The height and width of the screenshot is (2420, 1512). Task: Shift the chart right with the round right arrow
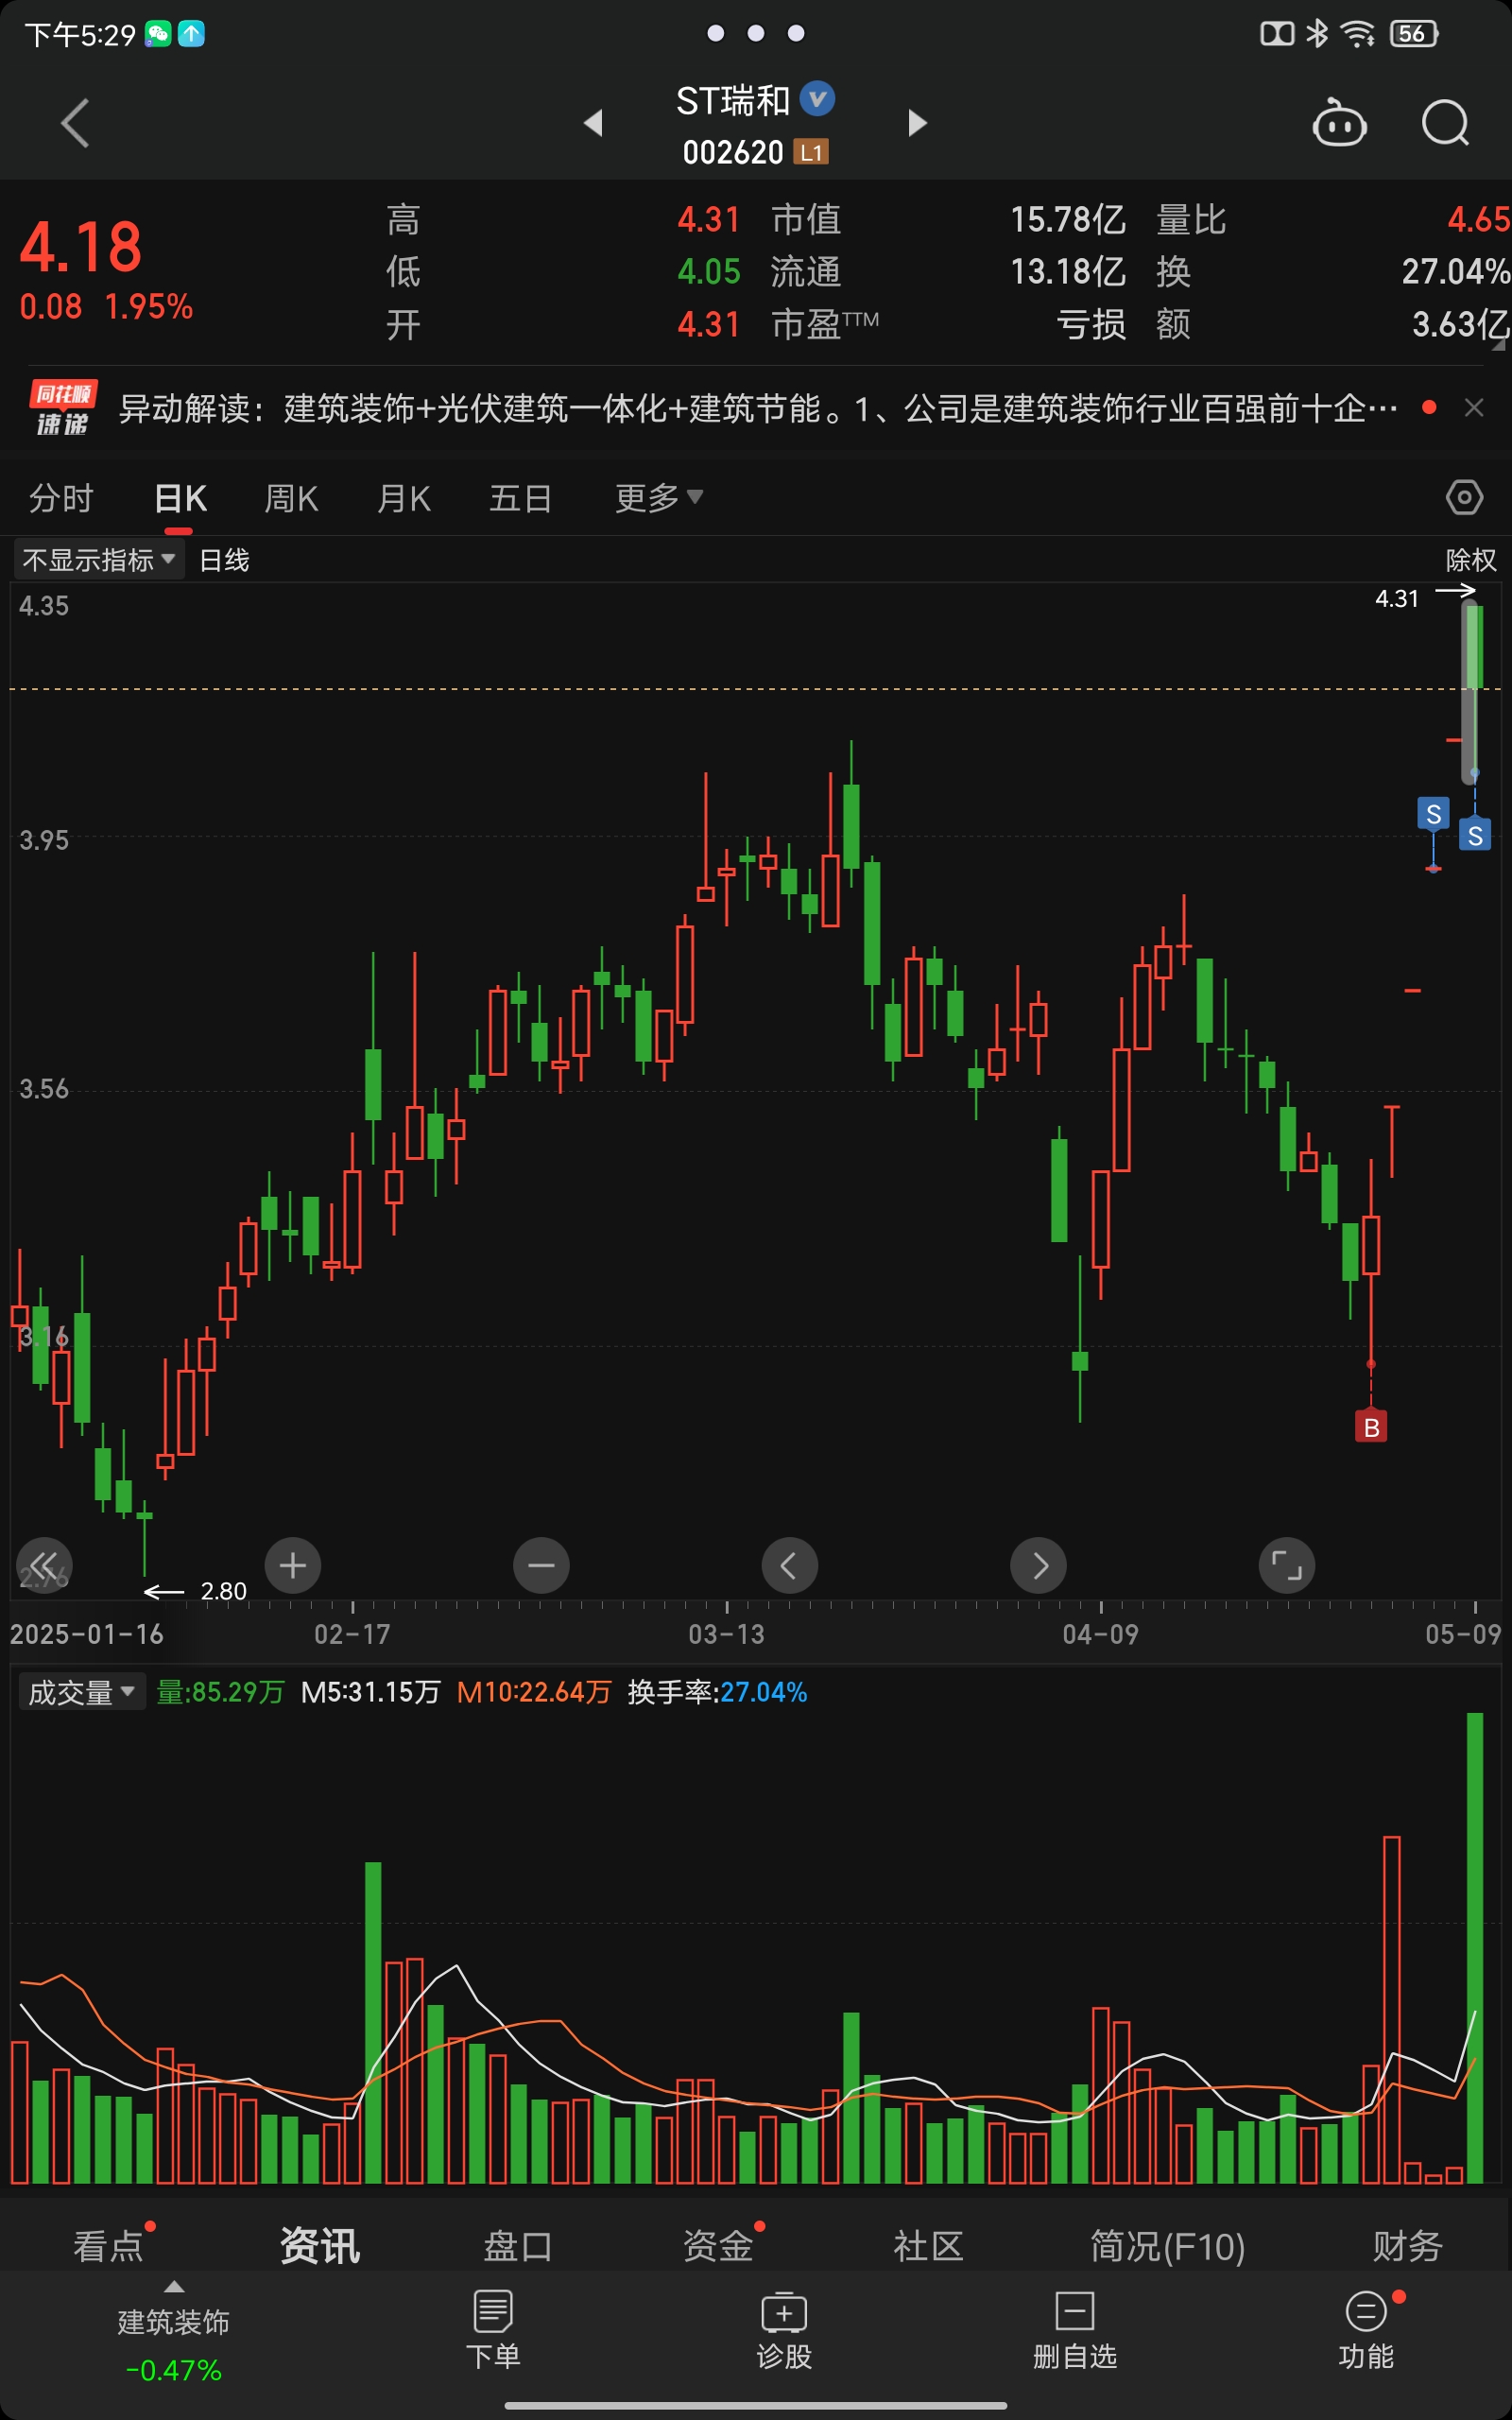click(1038, 1565)
